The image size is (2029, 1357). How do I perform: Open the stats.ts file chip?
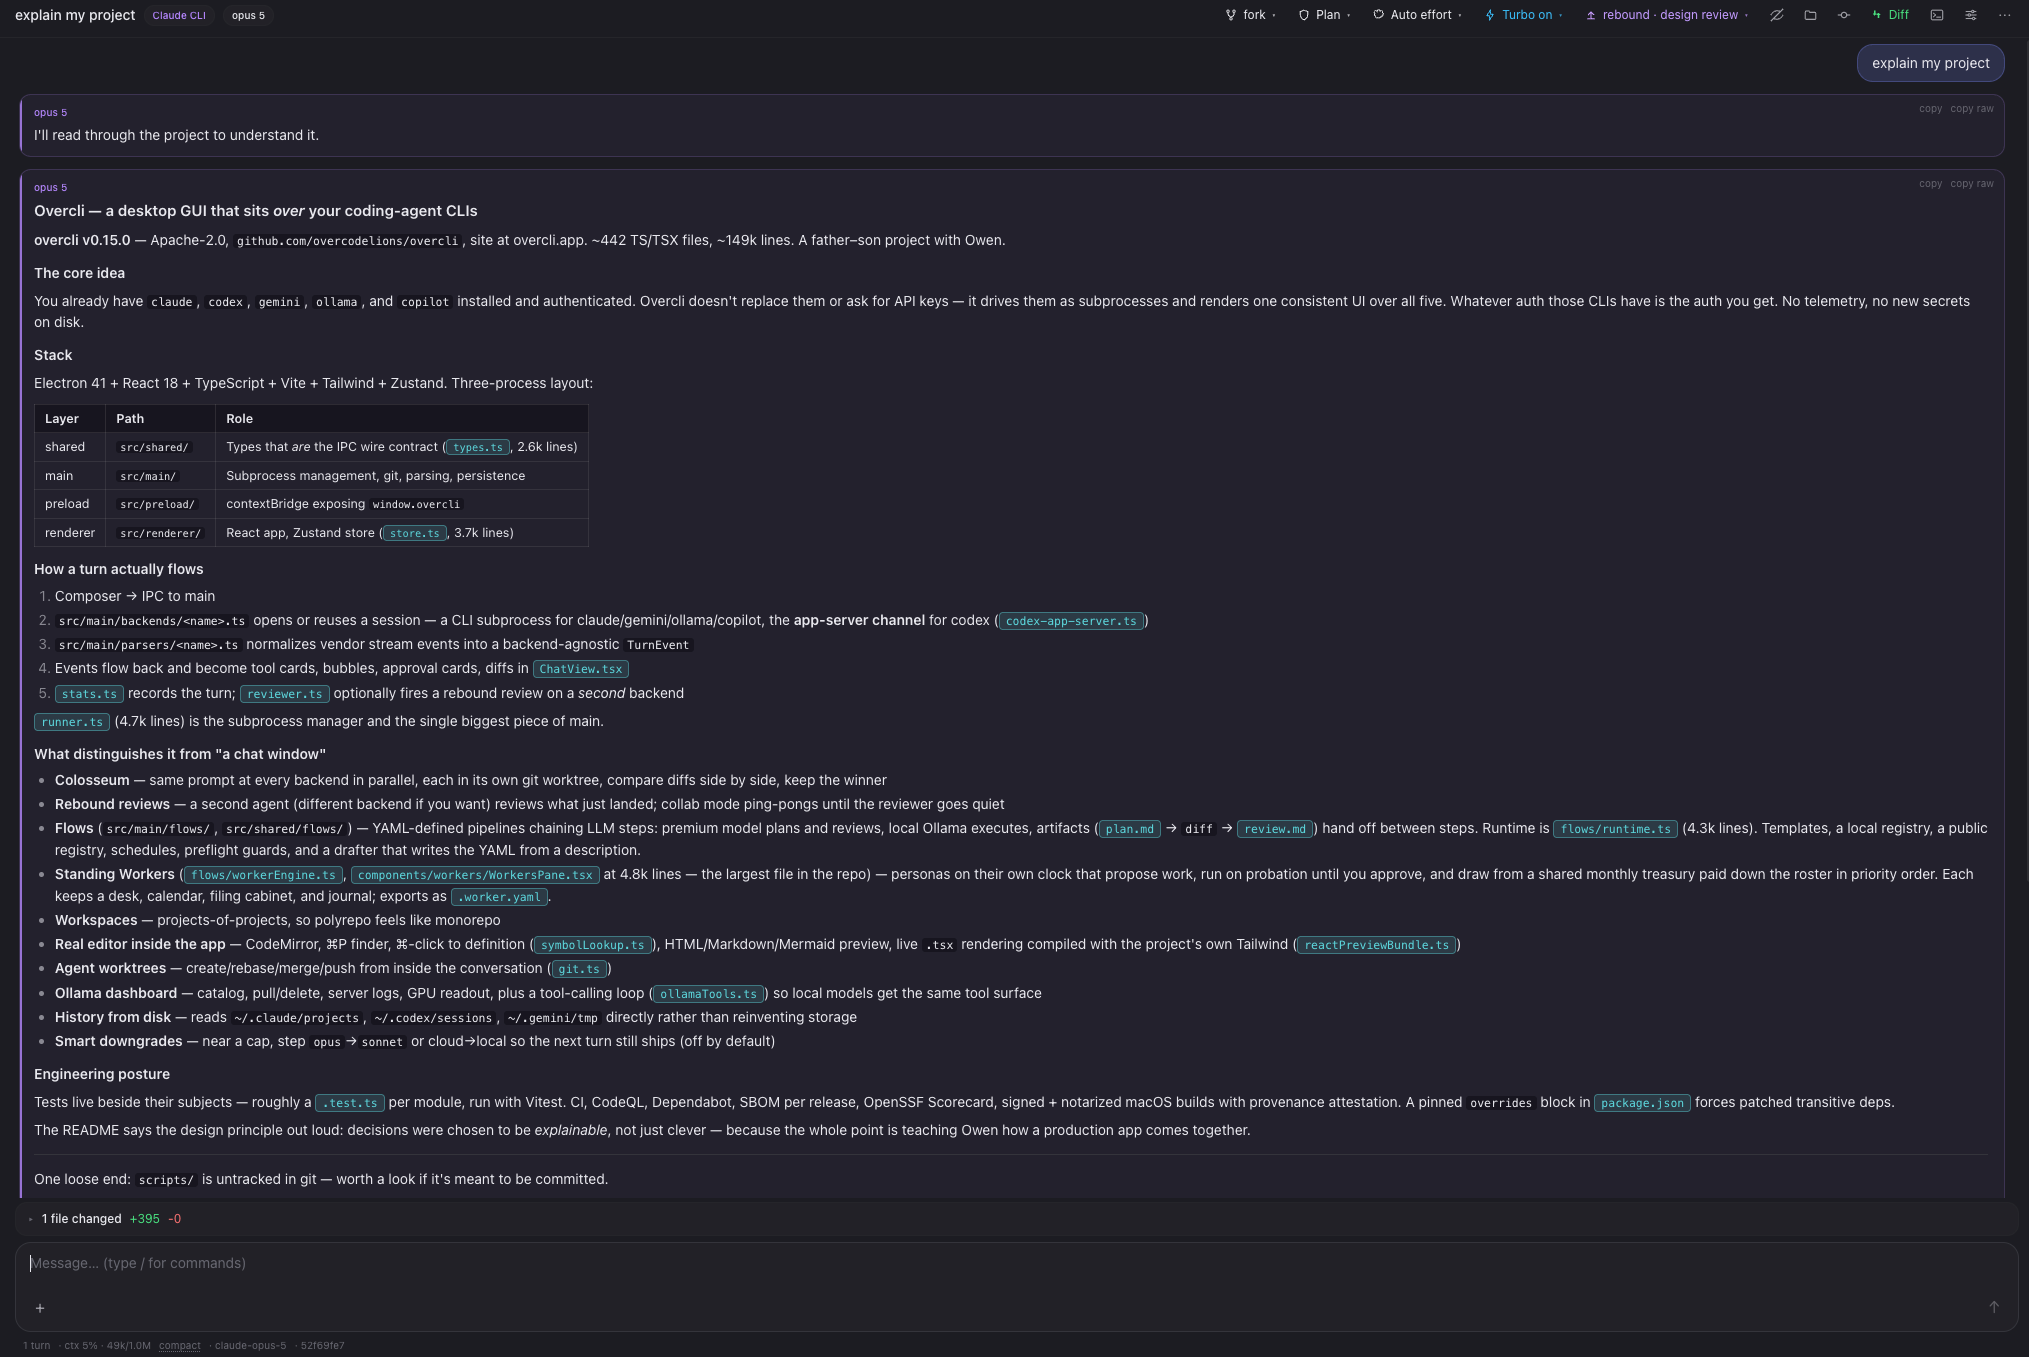(x=89, y=694)
